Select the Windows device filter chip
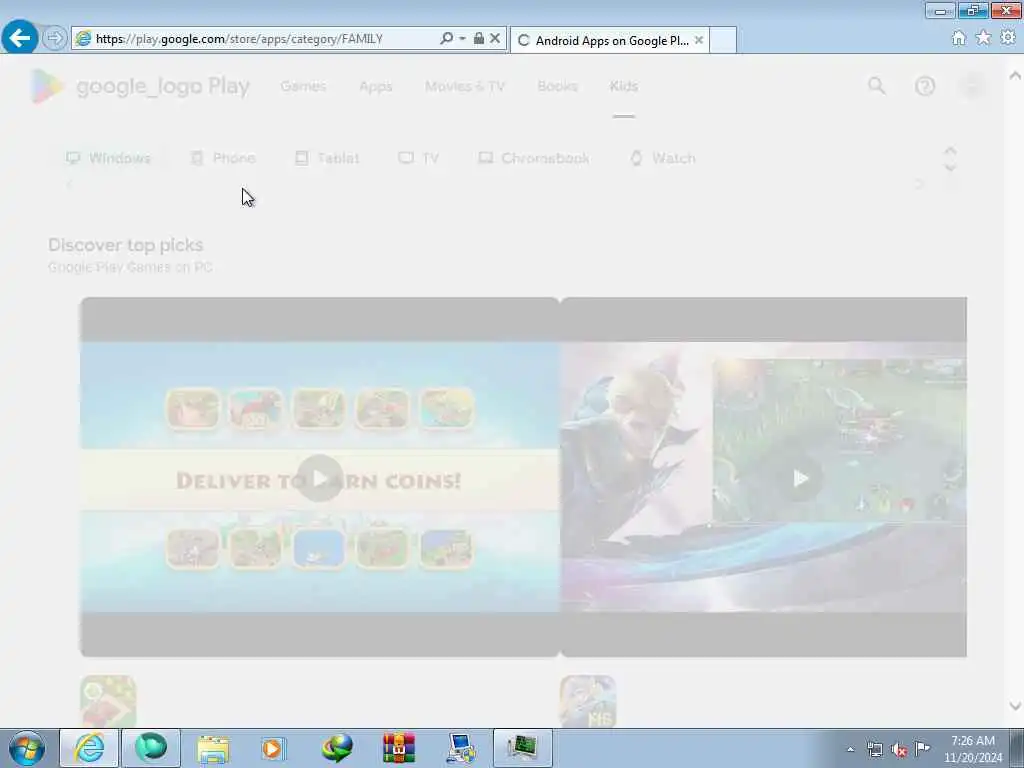Viewport: 1024px width, 768px height. tap(108, 158)
